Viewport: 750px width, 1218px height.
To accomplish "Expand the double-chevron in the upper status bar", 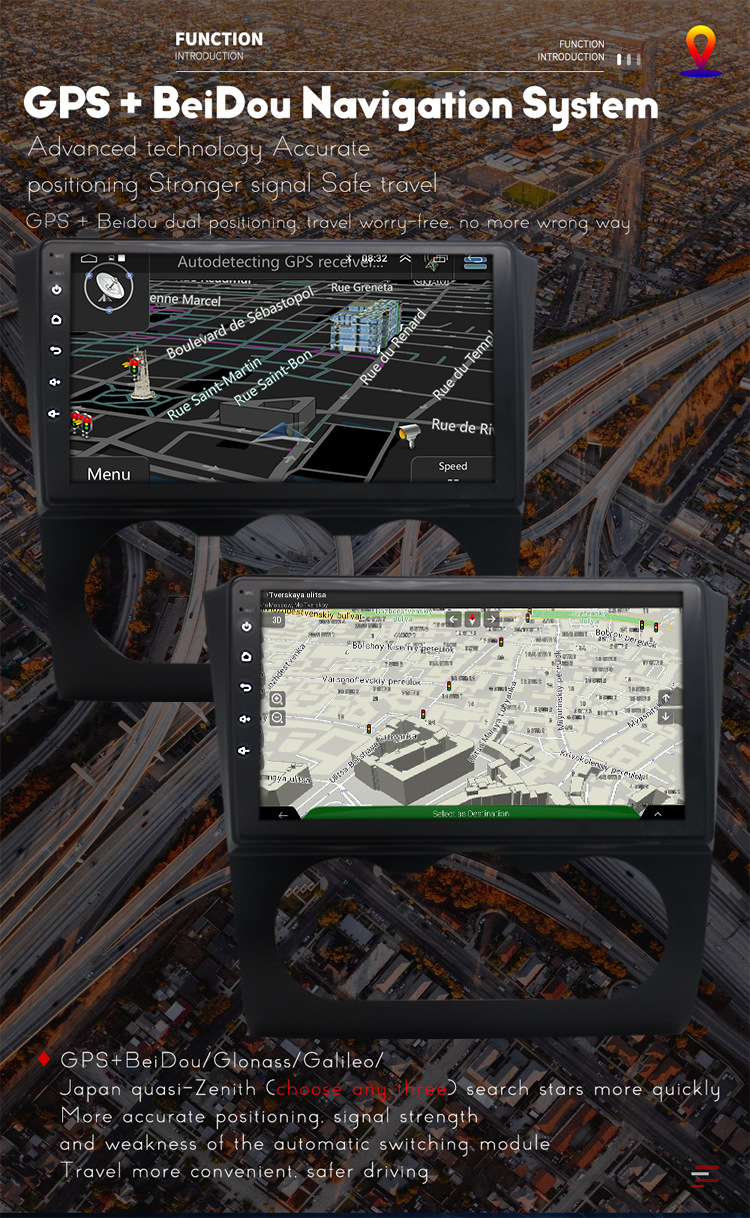I will pos(405,259).
